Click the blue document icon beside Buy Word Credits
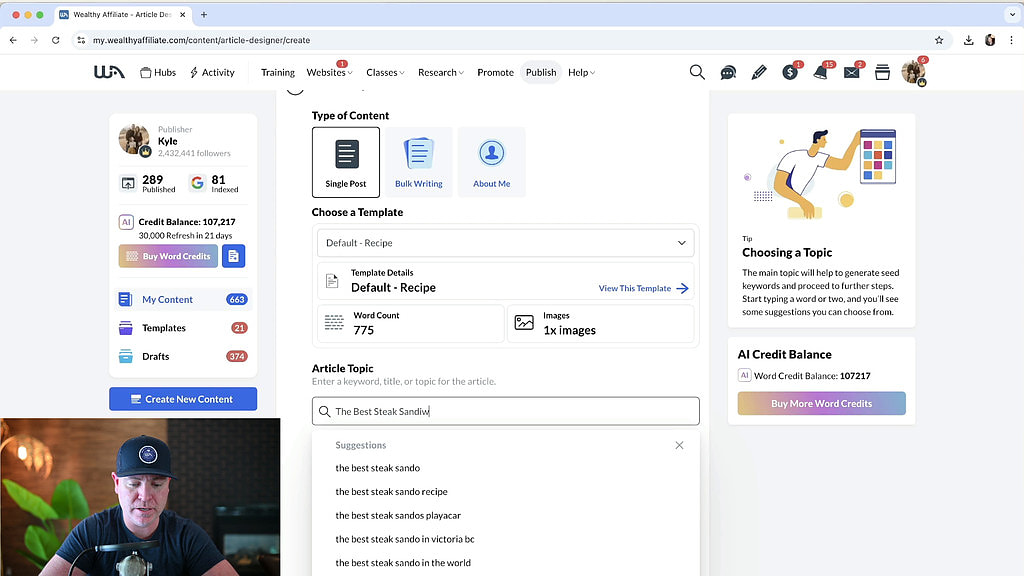The width and height of the screenshot is (1024, 576). click(233, 256)
